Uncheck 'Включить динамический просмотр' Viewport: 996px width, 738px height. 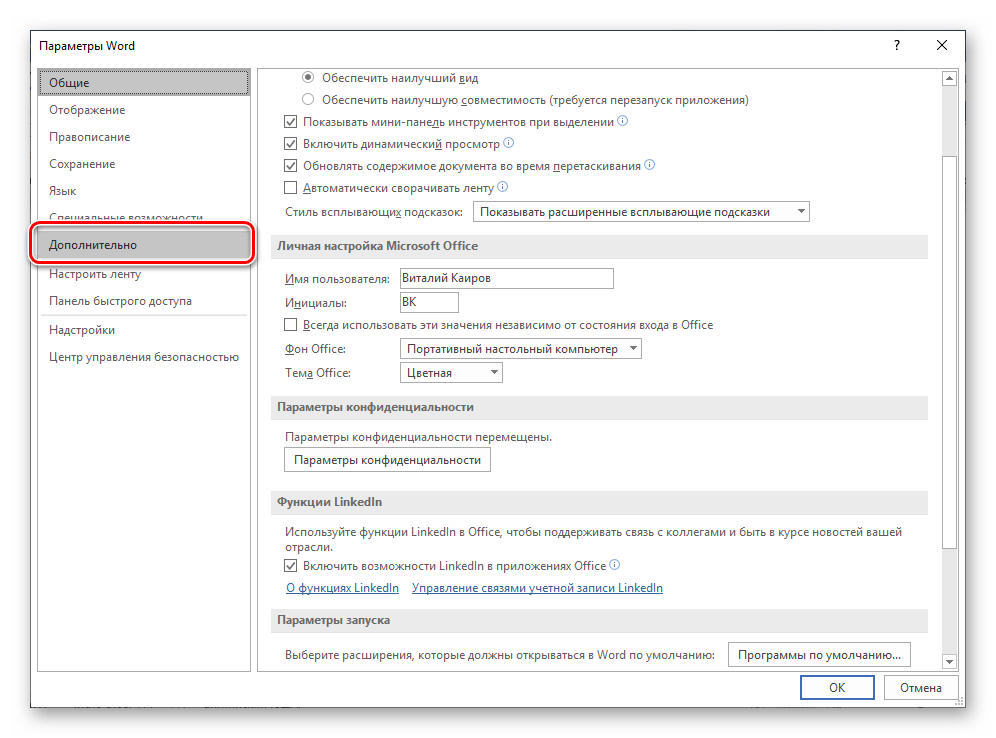[x=291, y=144]
